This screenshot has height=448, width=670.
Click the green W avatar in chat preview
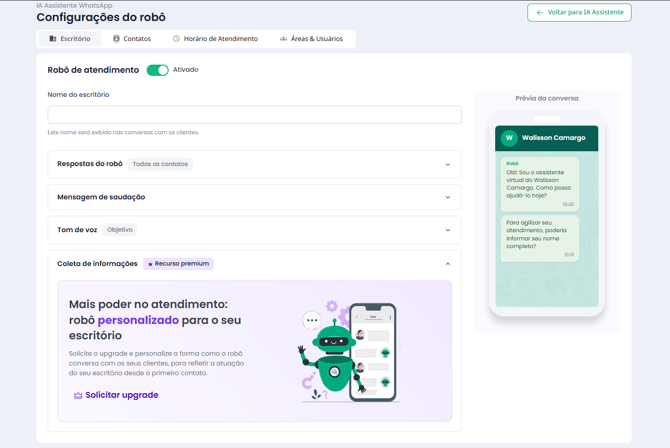click(509, 138)
